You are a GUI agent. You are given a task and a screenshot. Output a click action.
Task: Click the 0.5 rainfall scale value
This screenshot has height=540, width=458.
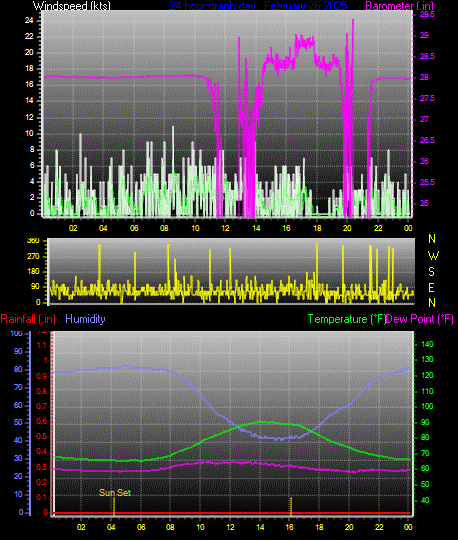(x=42, y=436)
